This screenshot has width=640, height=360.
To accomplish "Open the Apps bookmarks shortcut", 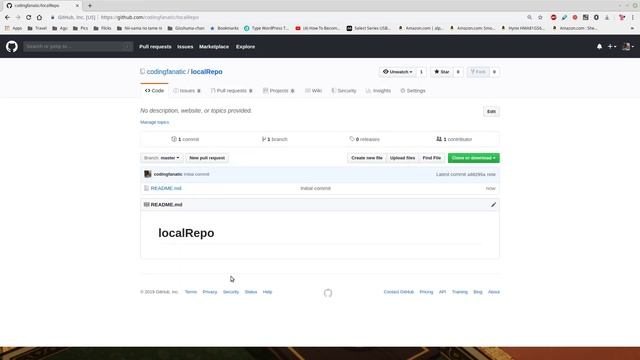I will (x=13, y=28).
